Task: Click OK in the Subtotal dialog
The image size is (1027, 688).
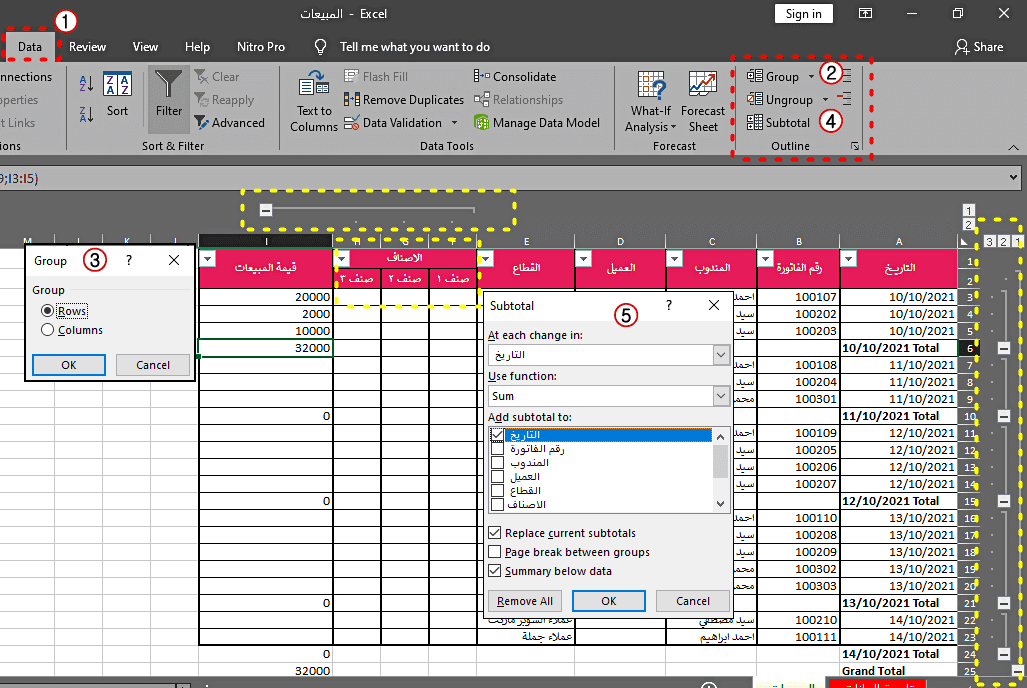Action: point(608,601)
